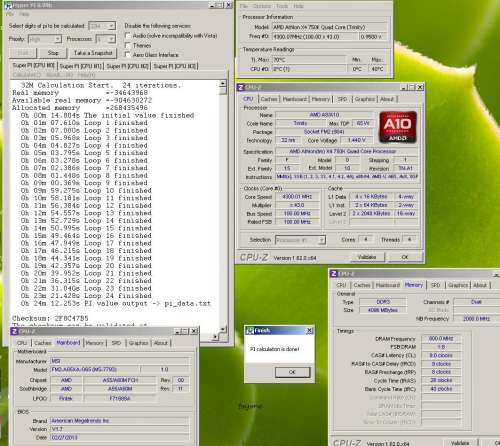Switch to the Super PI [CPU #3] tab

pyautogui.click(x=175, y=66)
